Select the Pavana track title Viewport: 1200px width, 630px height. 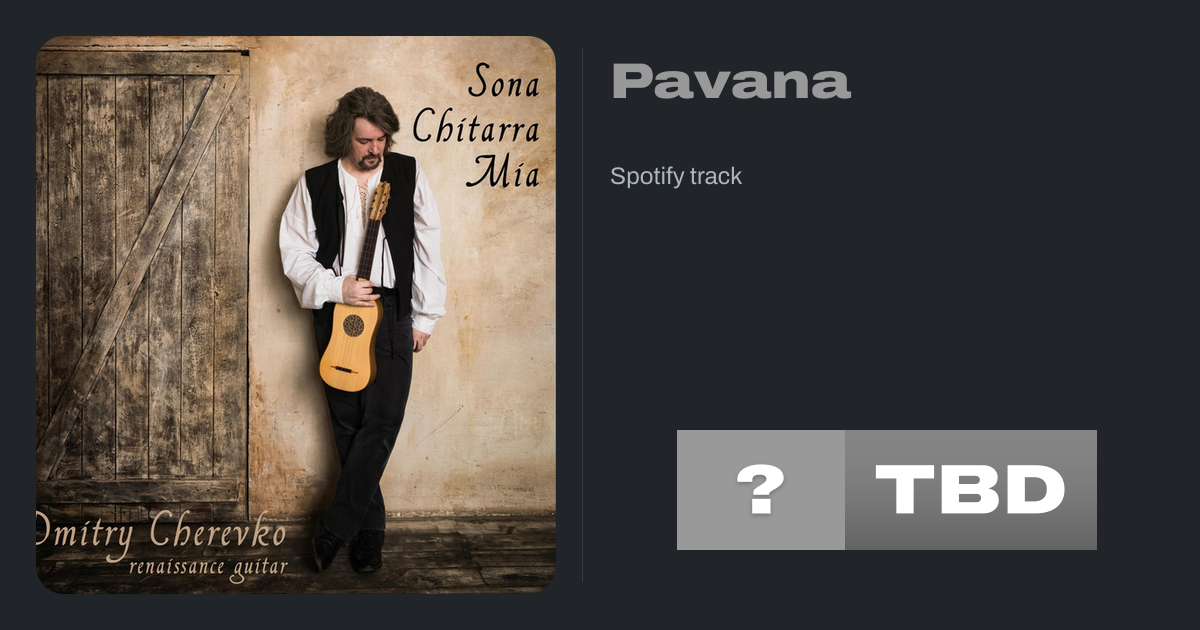tap(731, 82)
